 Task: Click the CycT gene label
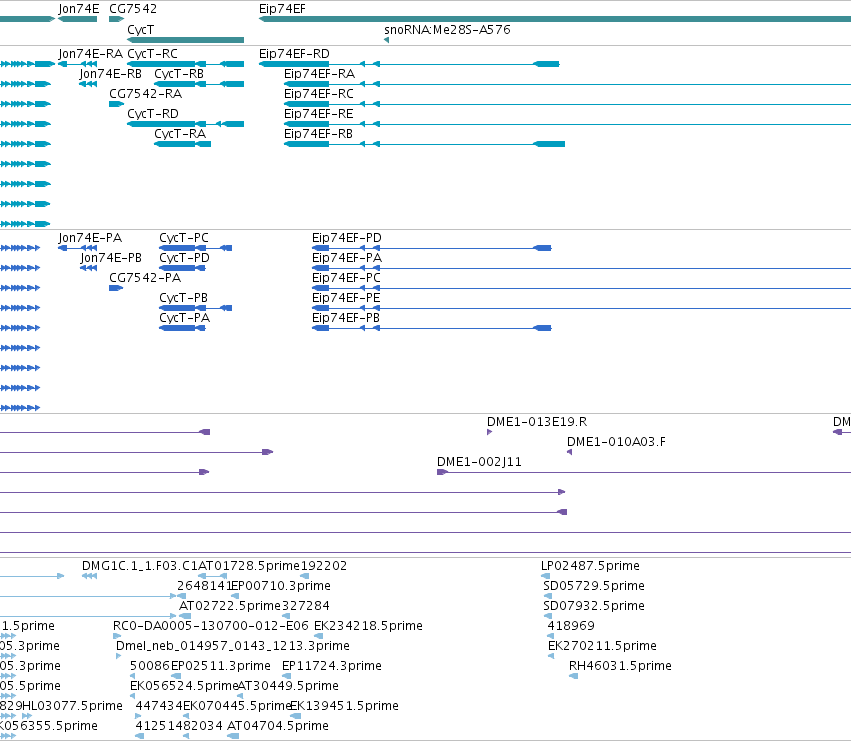click(x=141, y=30)
